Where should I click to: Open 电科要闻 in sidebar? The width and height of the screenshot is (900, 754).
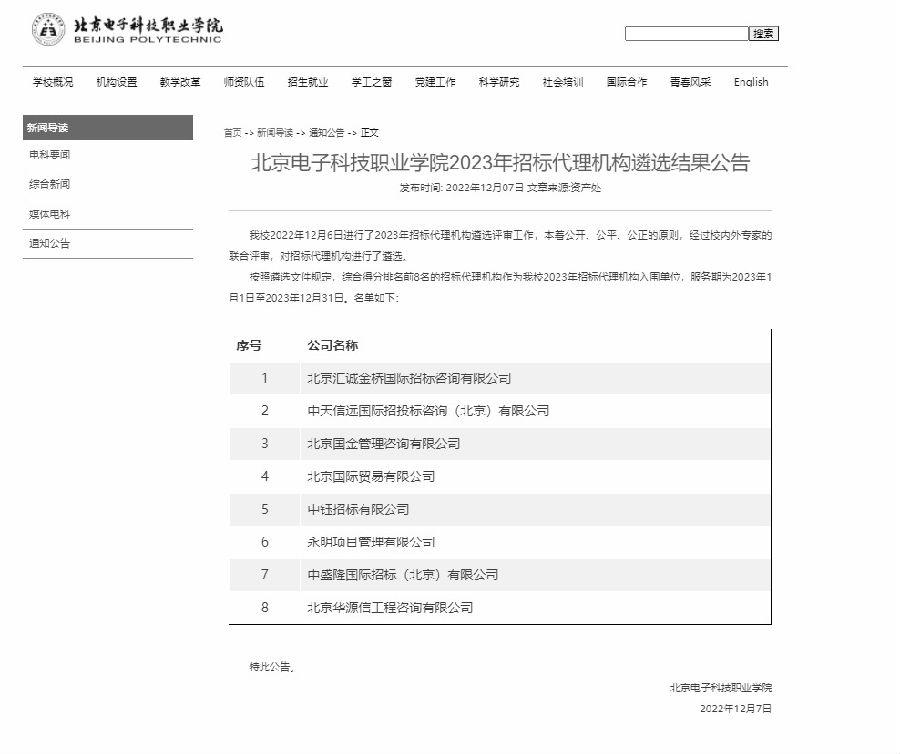point(49,154)
